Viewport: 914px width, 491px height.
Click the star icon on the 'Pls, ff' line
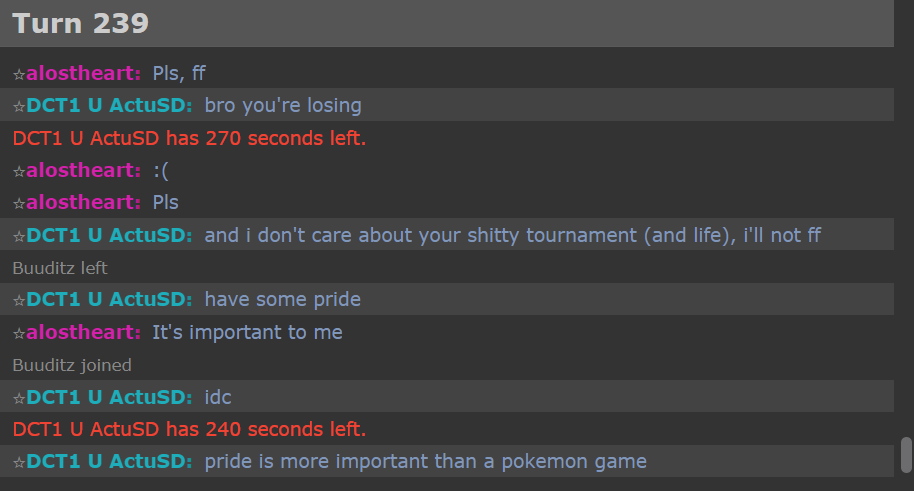pos(19,73)
